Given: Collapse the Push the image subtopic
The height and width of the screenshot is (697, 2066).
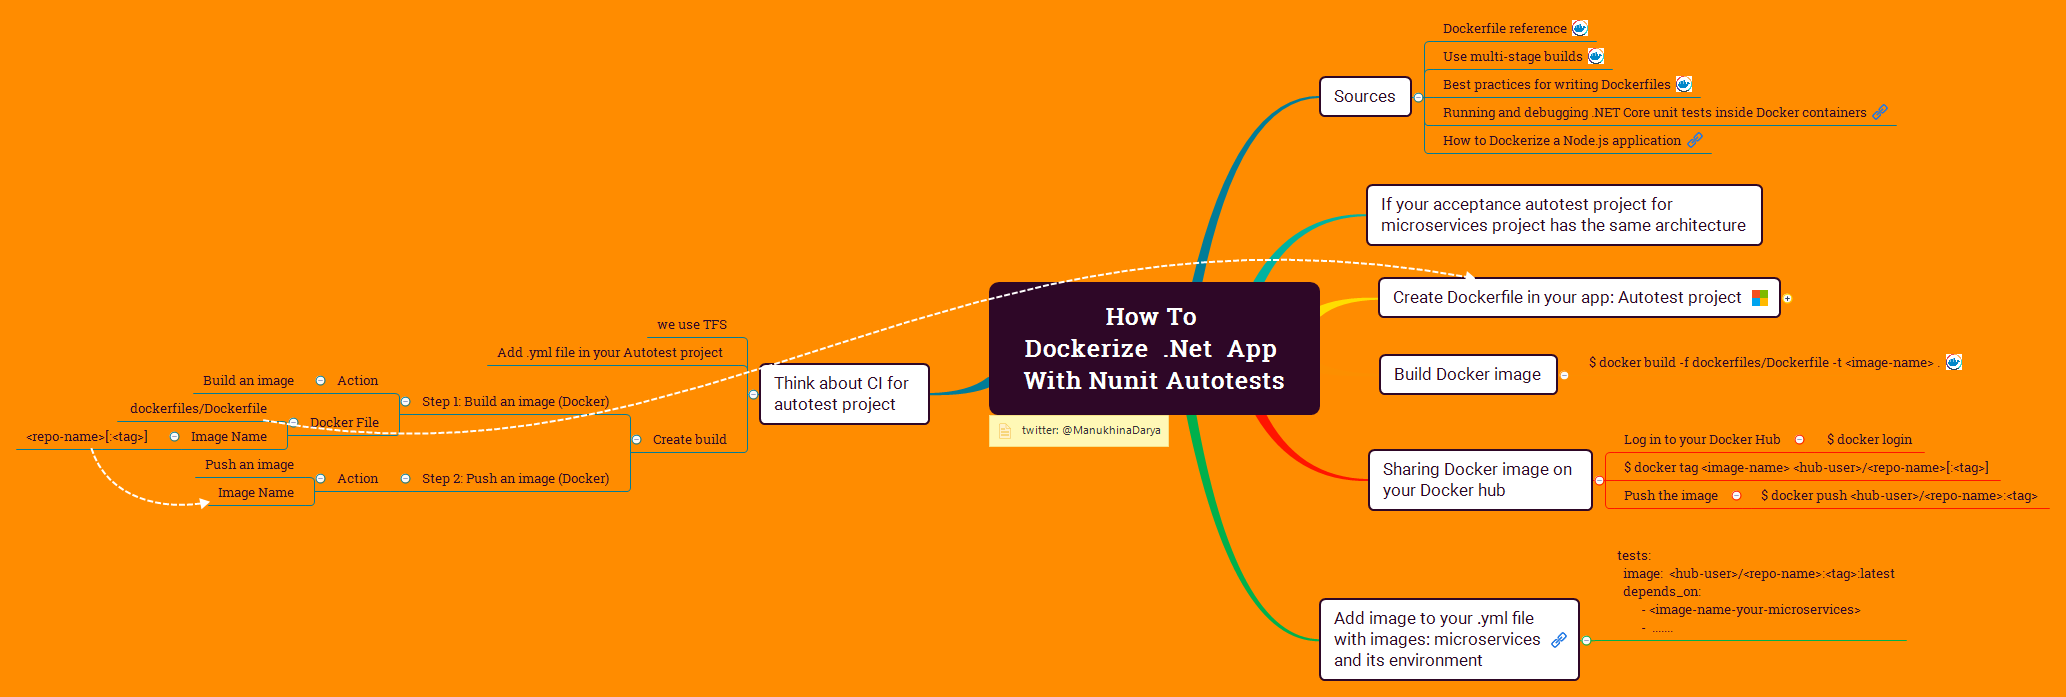Looking at the screenshot, I should point(1736,496).
